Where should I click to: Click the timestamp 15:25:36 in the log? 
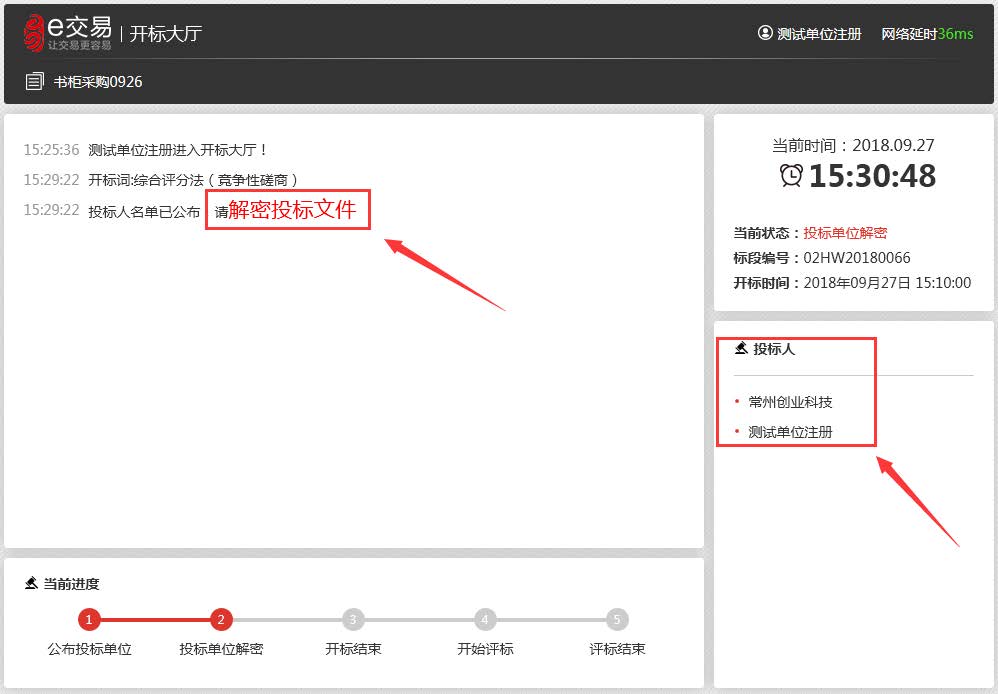[52, 150]
